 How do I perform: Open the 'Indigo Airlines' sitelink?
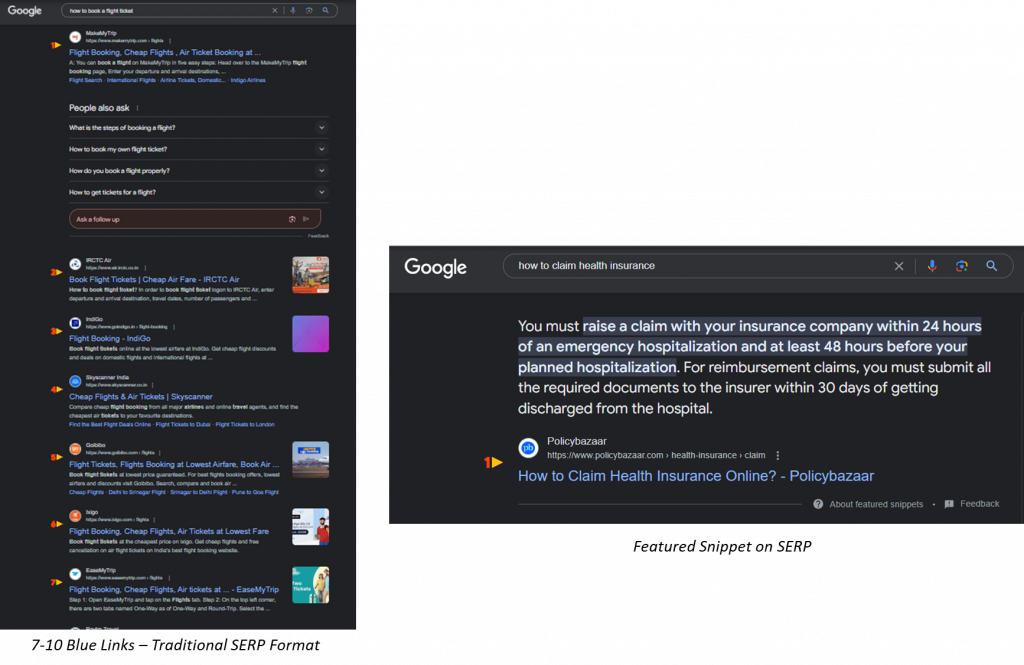pos(248,80)
